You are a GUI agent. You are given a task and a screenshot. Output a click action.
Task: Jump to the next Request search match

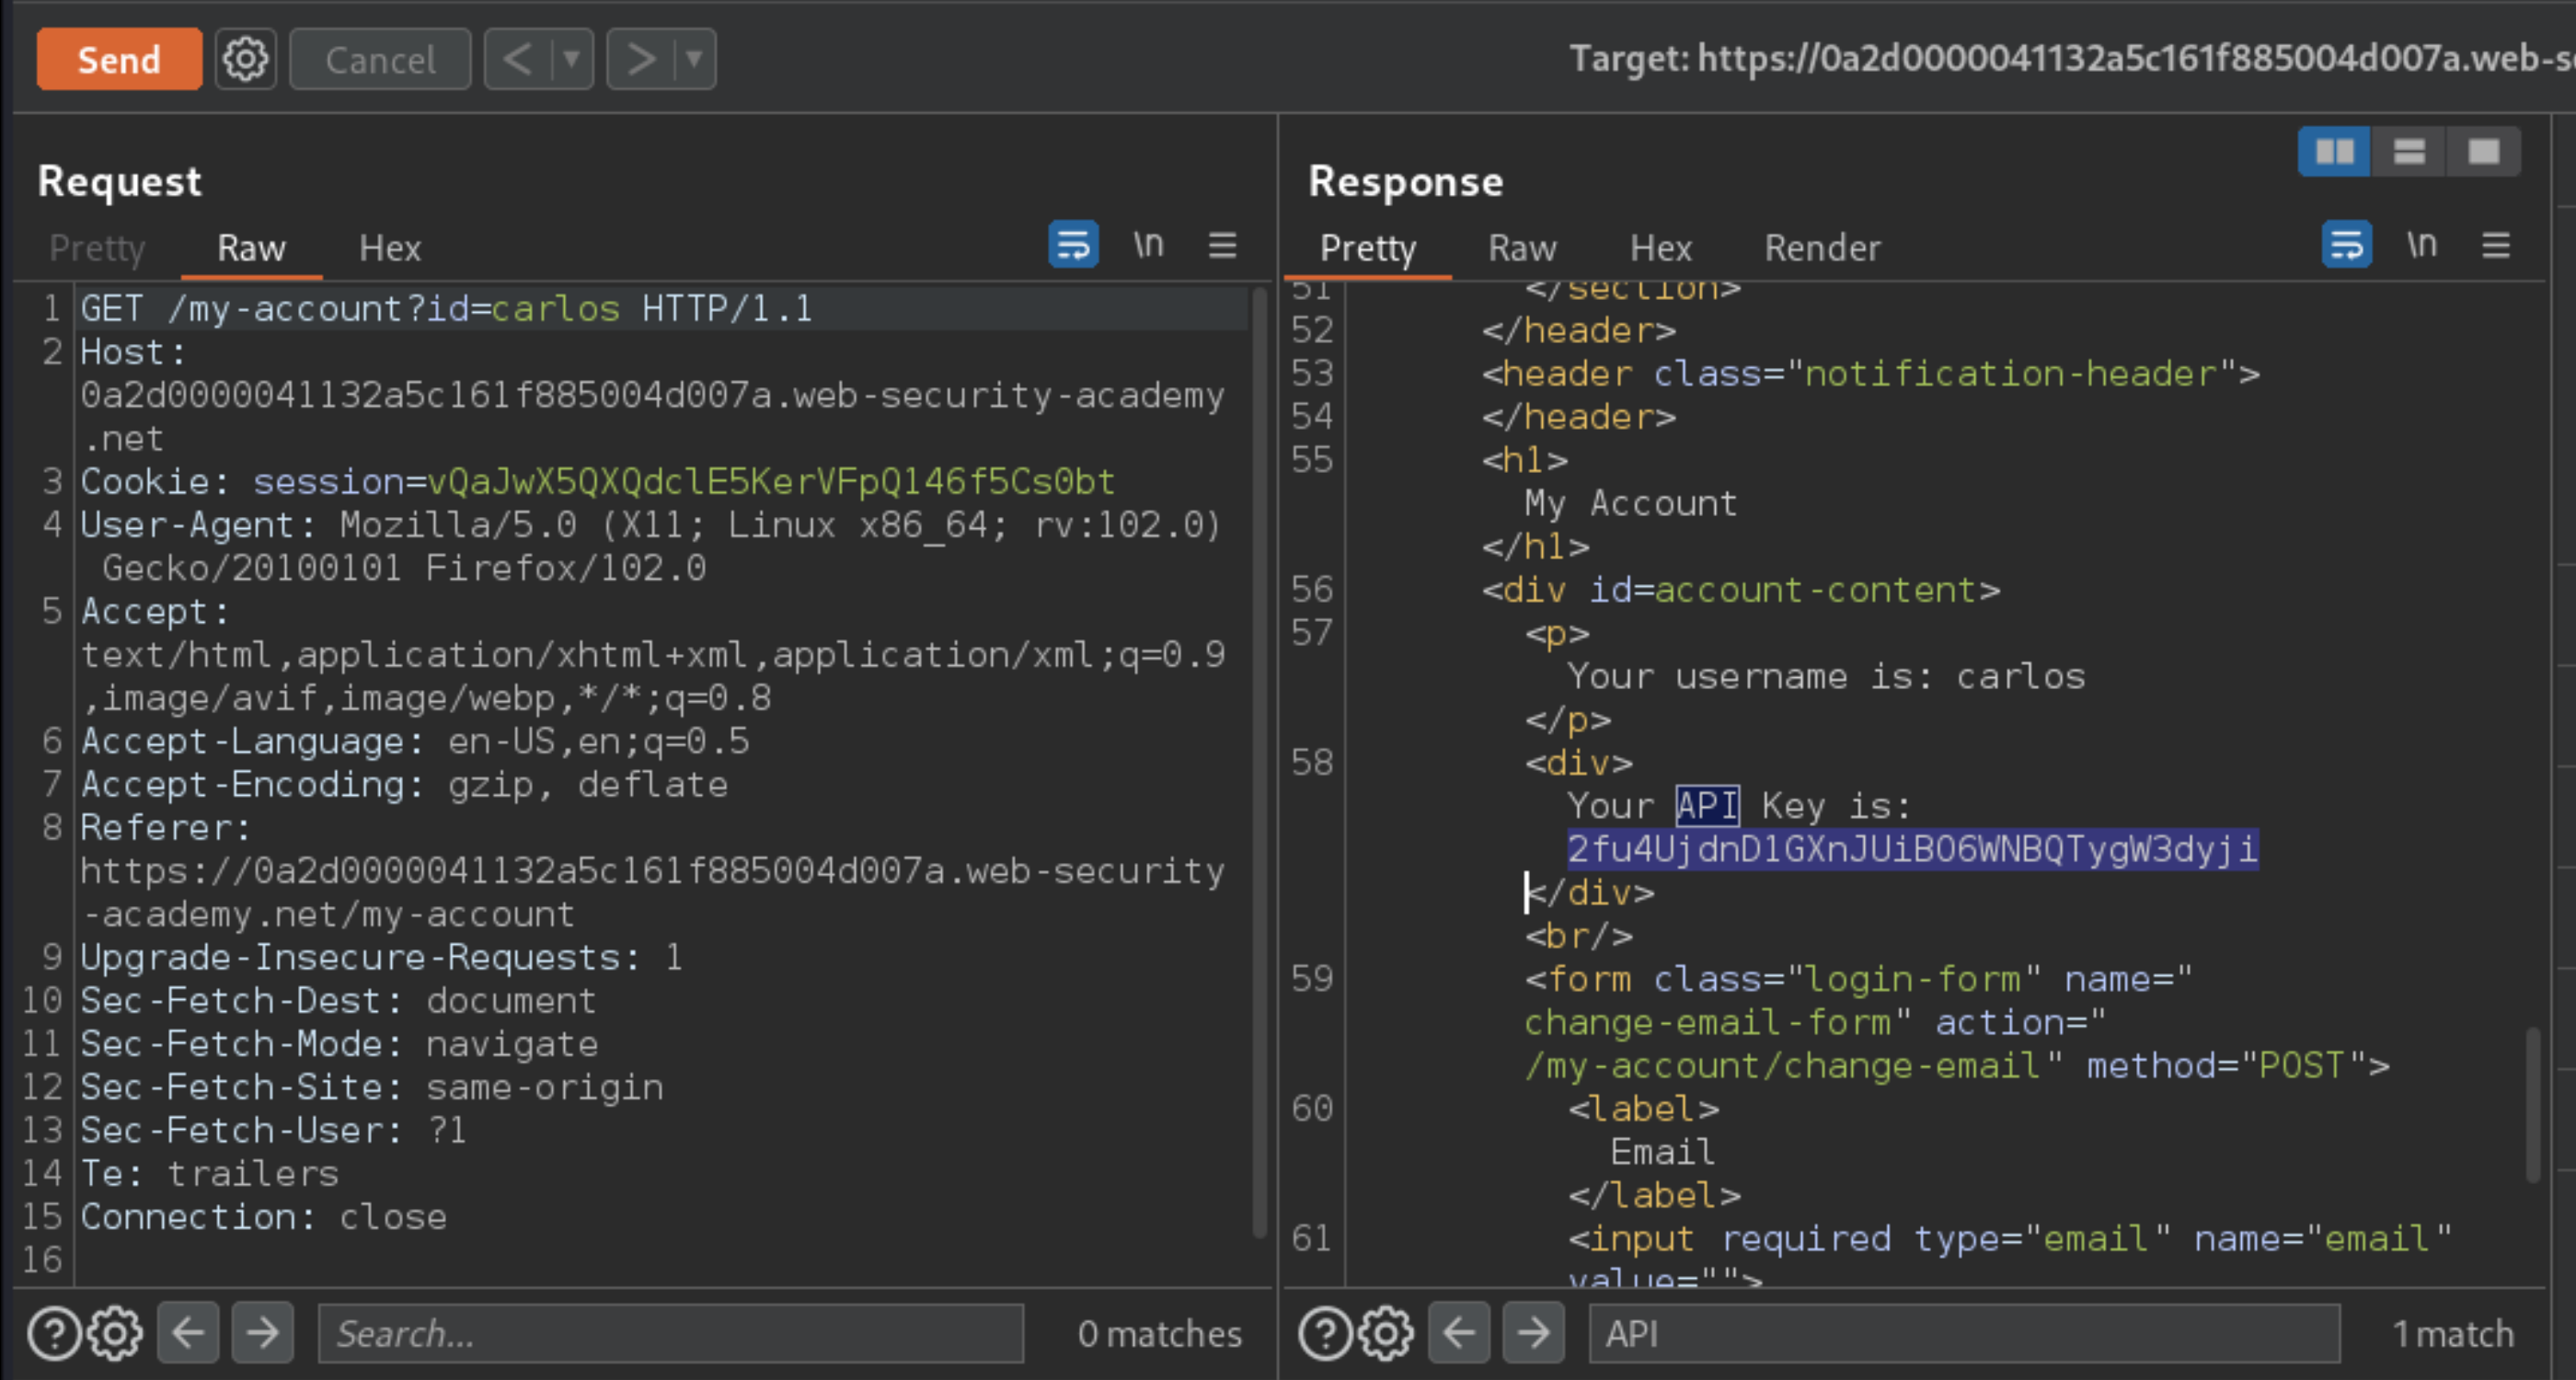262,1333
